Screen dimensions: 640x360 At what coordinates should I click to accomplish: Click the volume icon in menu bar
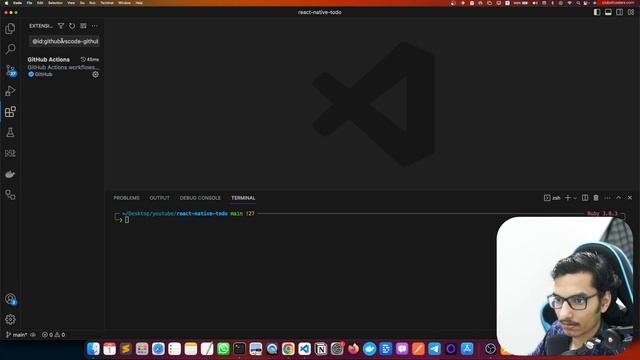coord(535,3)
